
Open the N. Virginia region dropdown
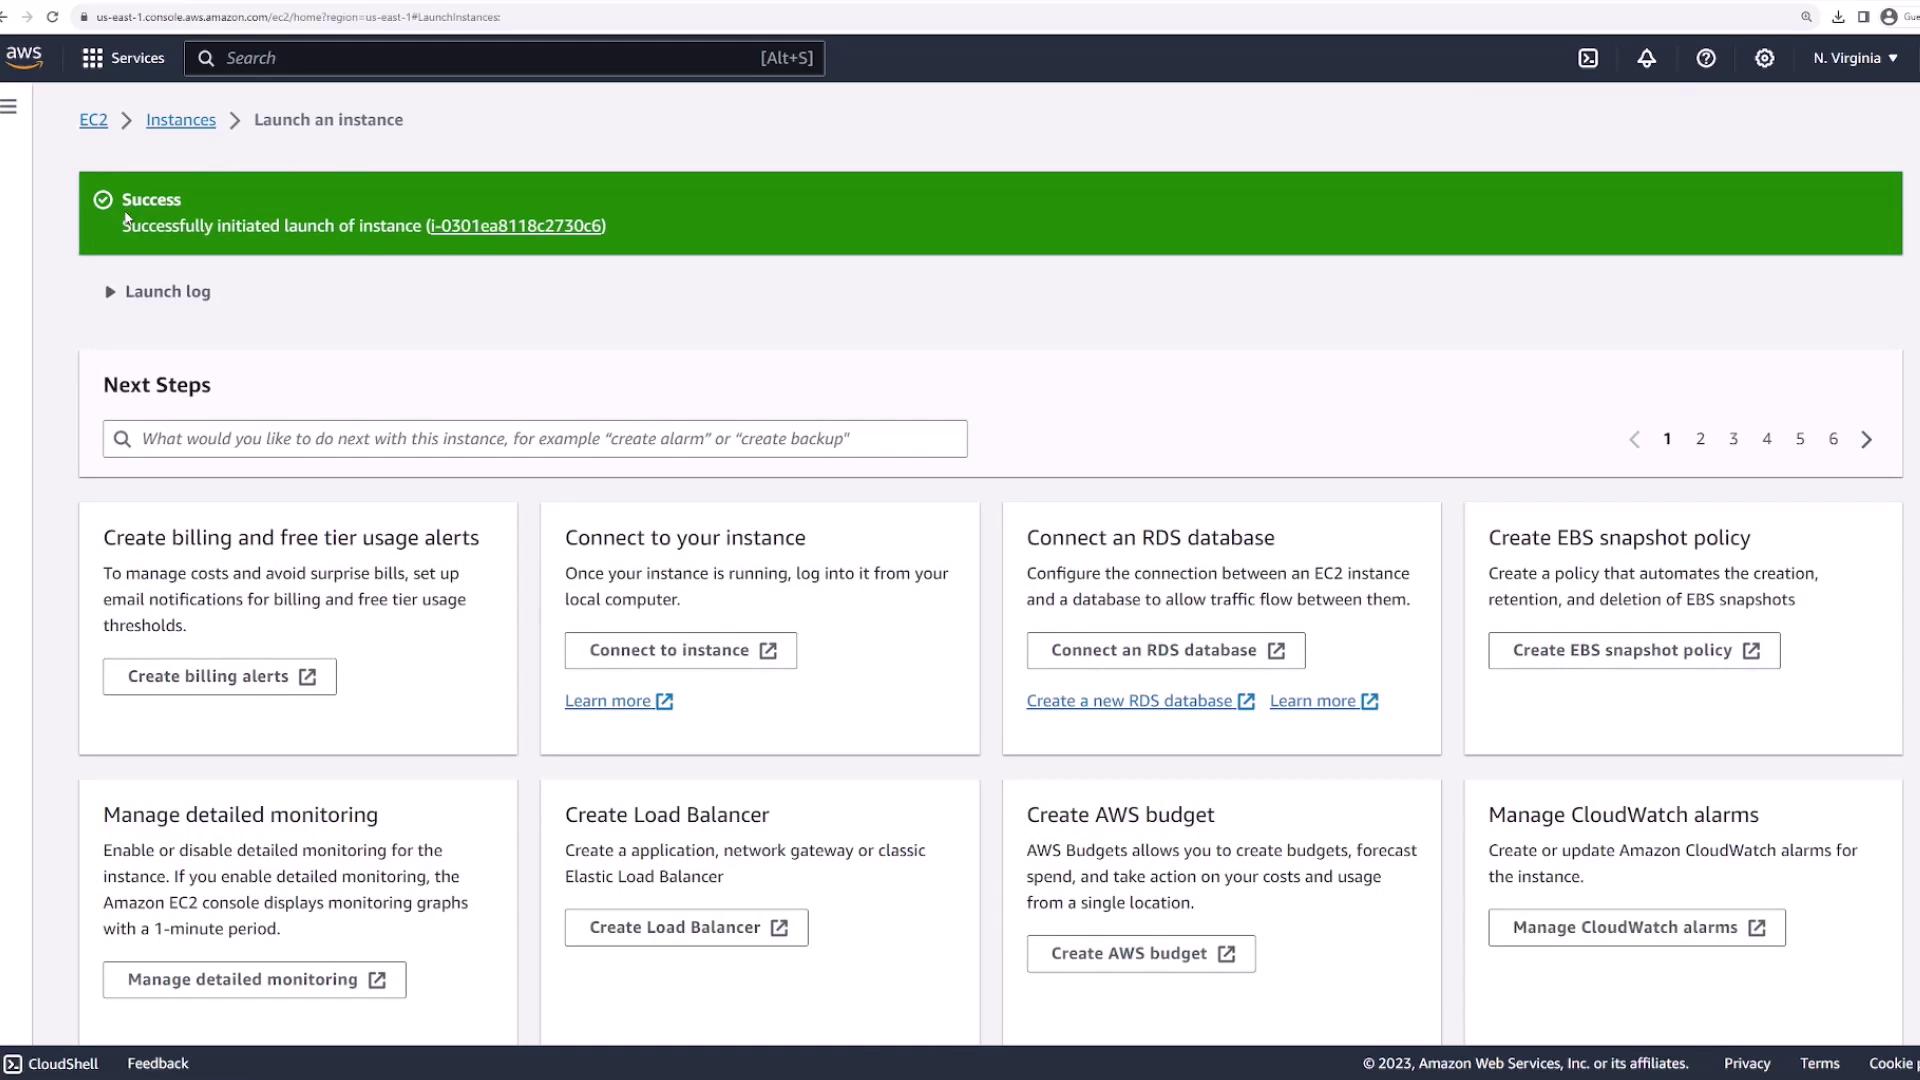[x=1855, y=58]
